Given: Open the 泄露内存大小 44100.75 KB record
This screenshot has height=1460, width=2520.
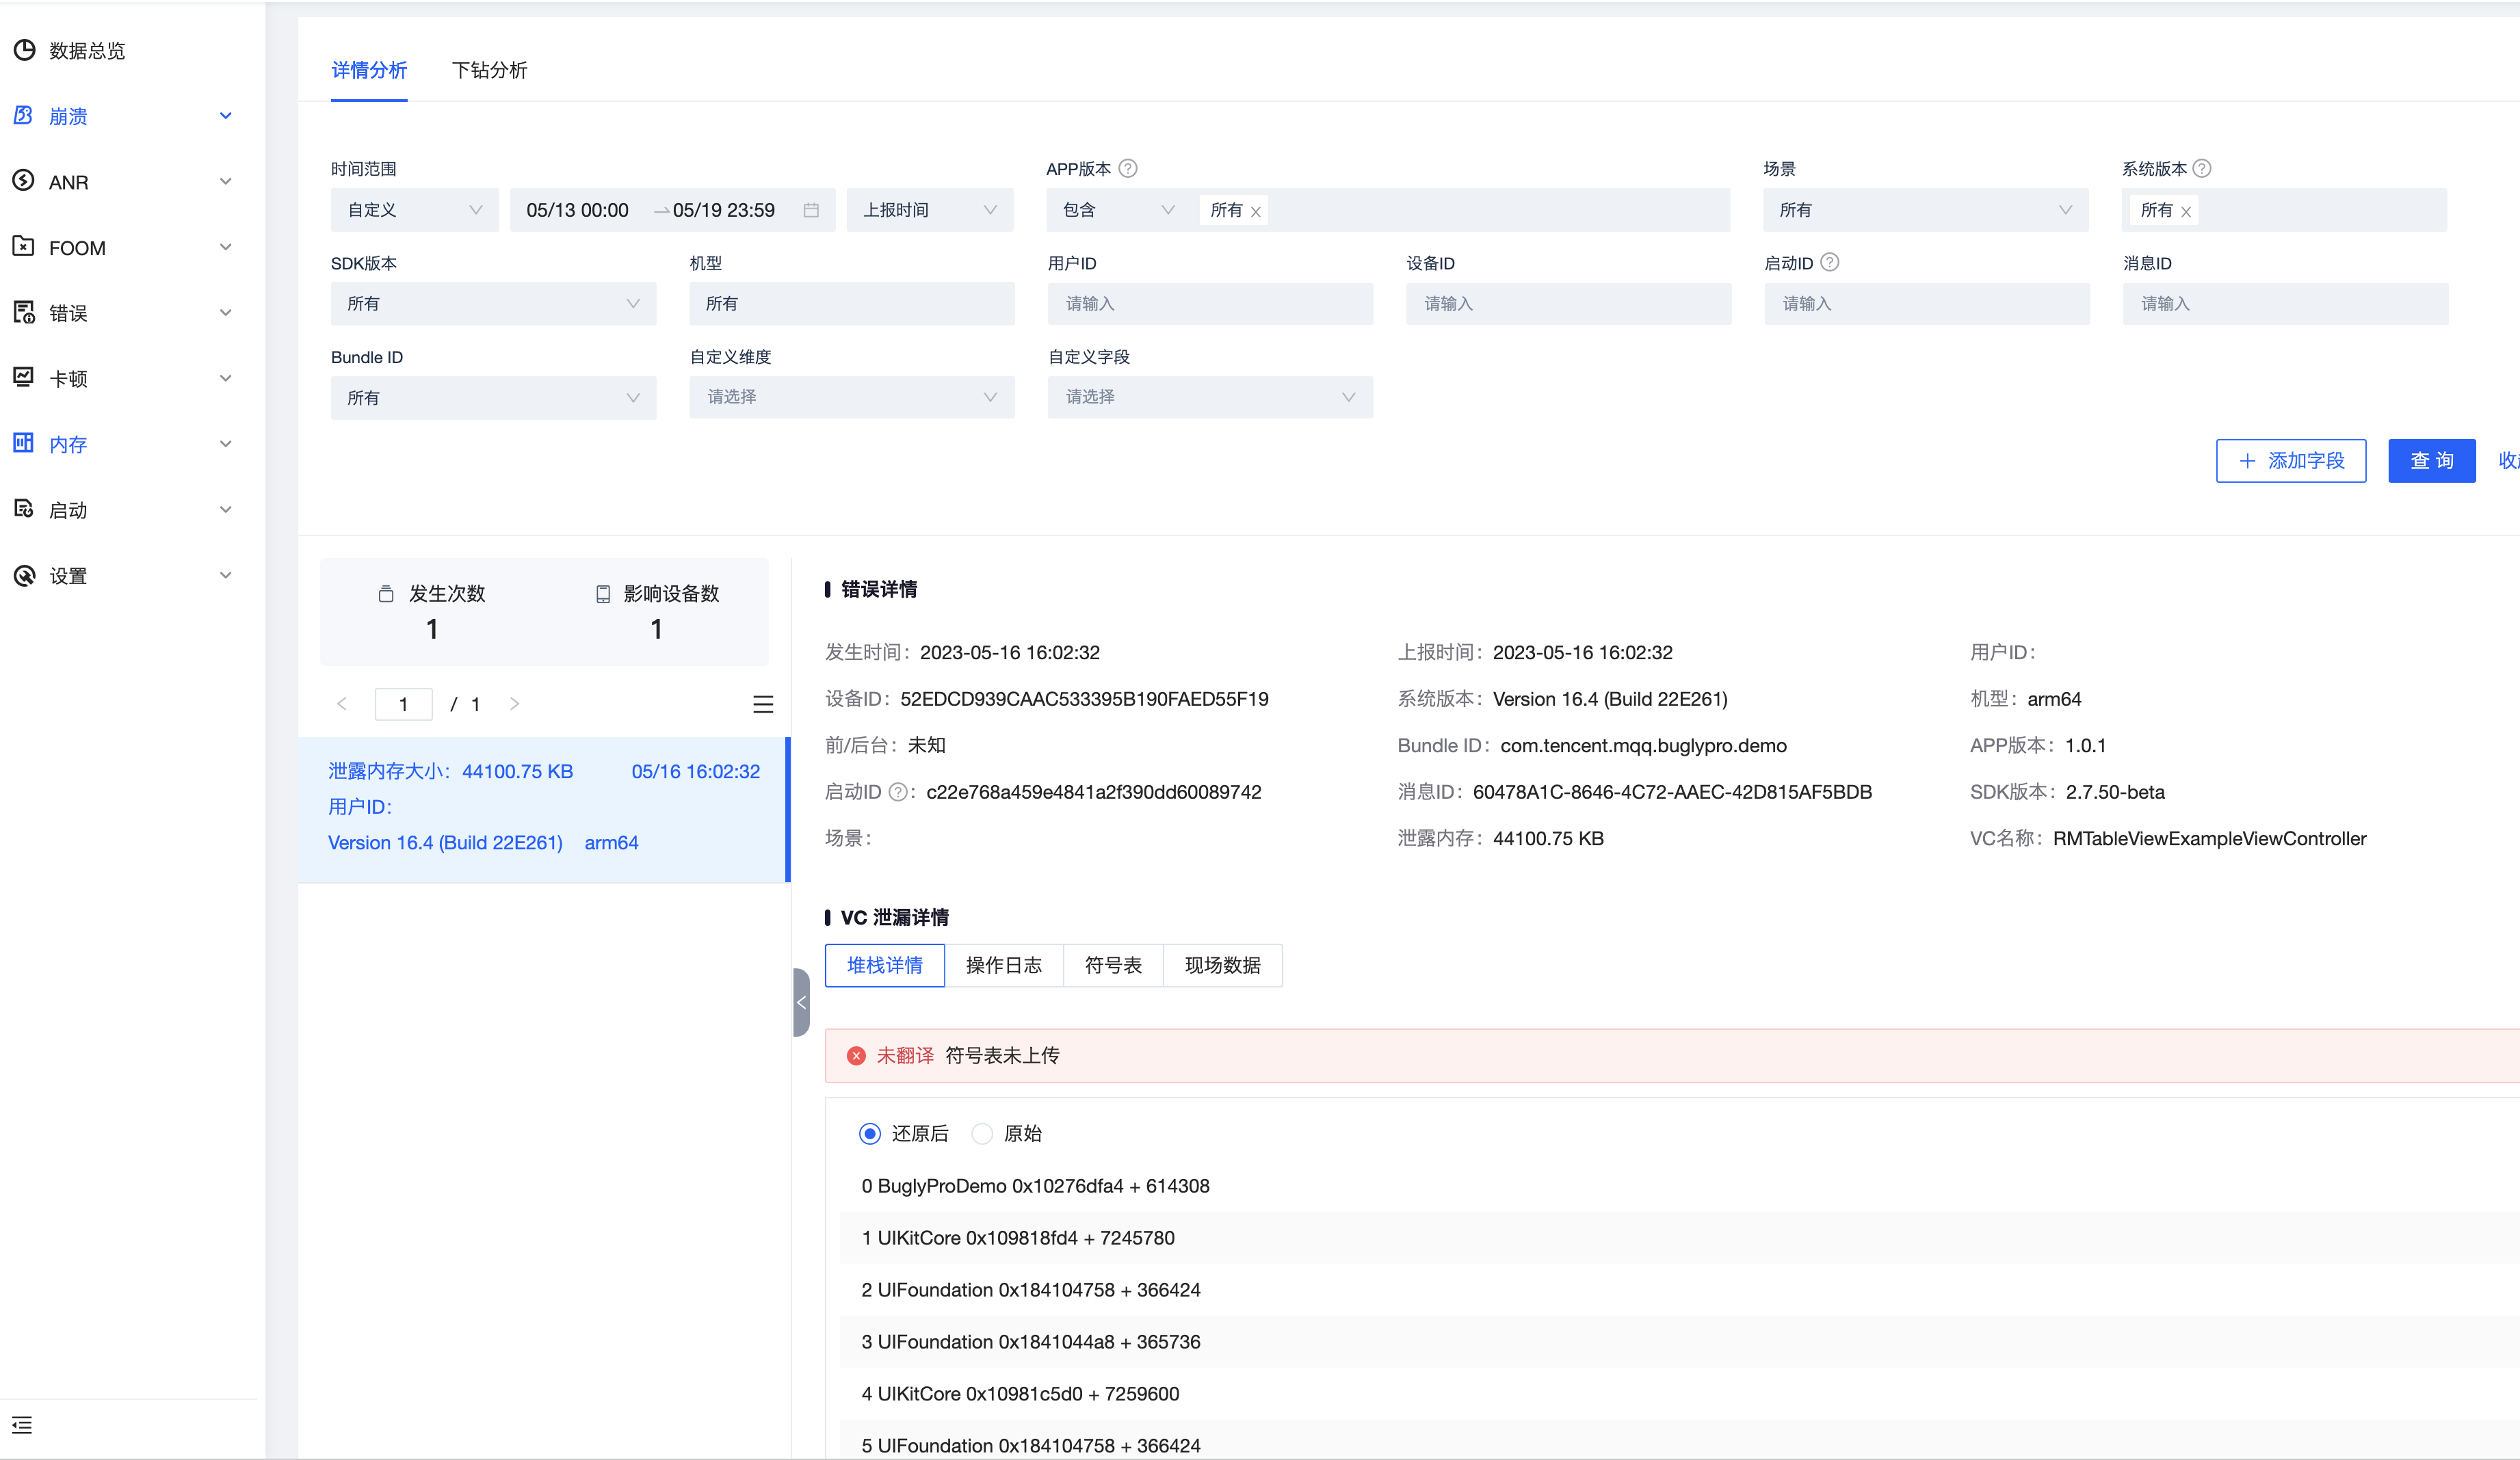Looking at the screenshot, I should pos(543,809).
